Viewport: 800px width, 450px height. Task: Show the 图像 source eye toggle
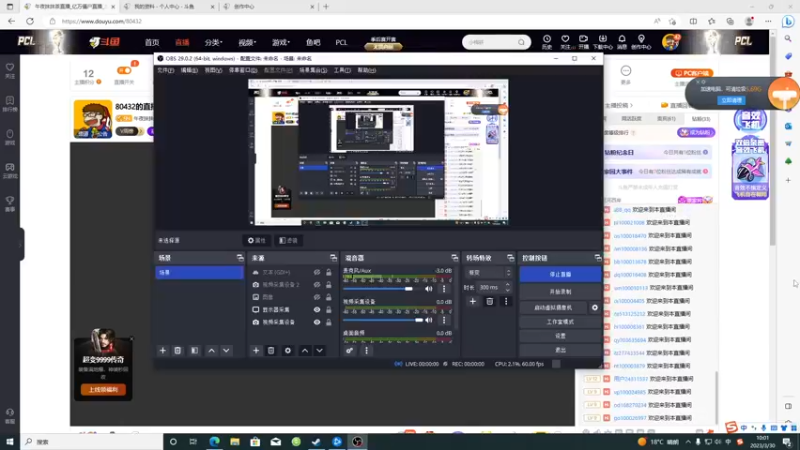pos(317,297)
